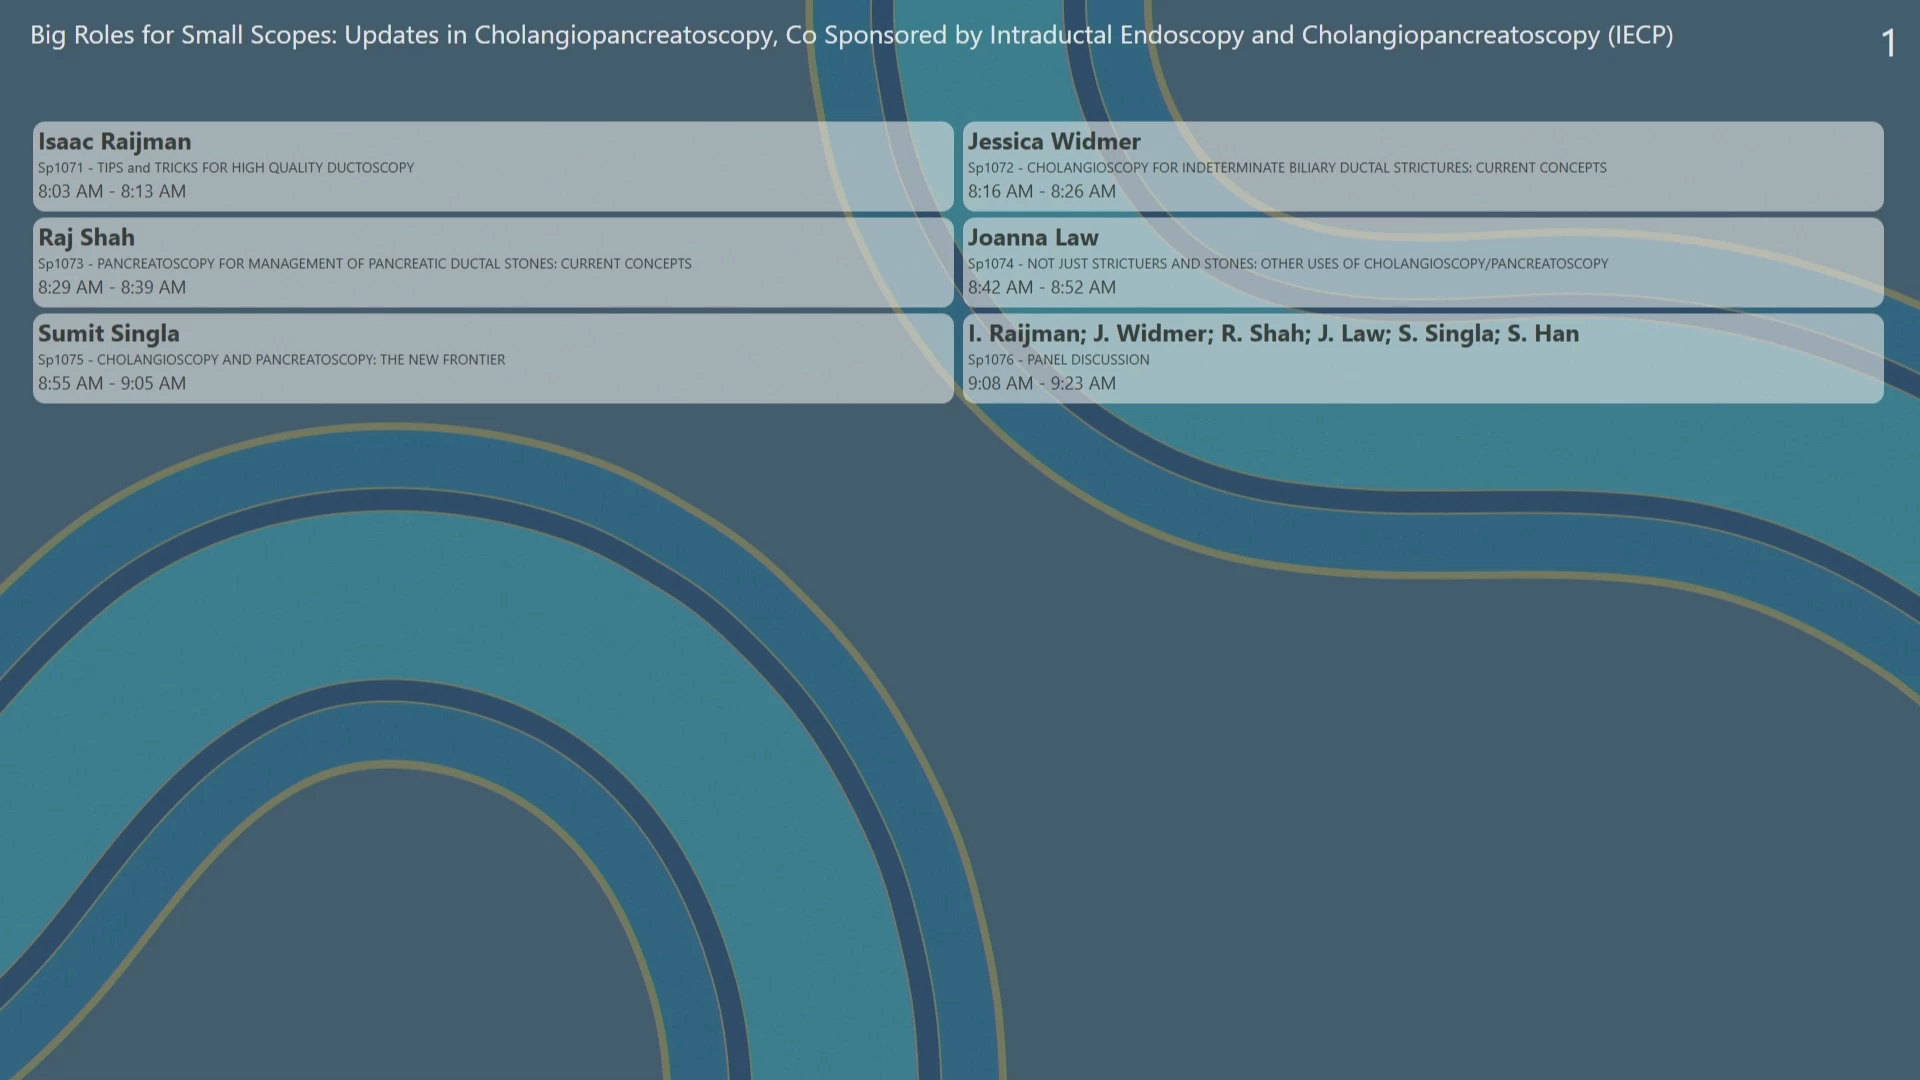Click 'Sp1074 - NOT JUST STRICTUERS AND STONES' text

click(1288, 264)
